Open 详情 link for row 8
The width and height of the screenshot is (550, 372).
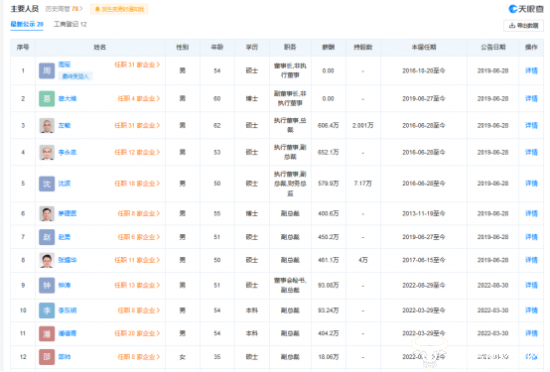531,260
